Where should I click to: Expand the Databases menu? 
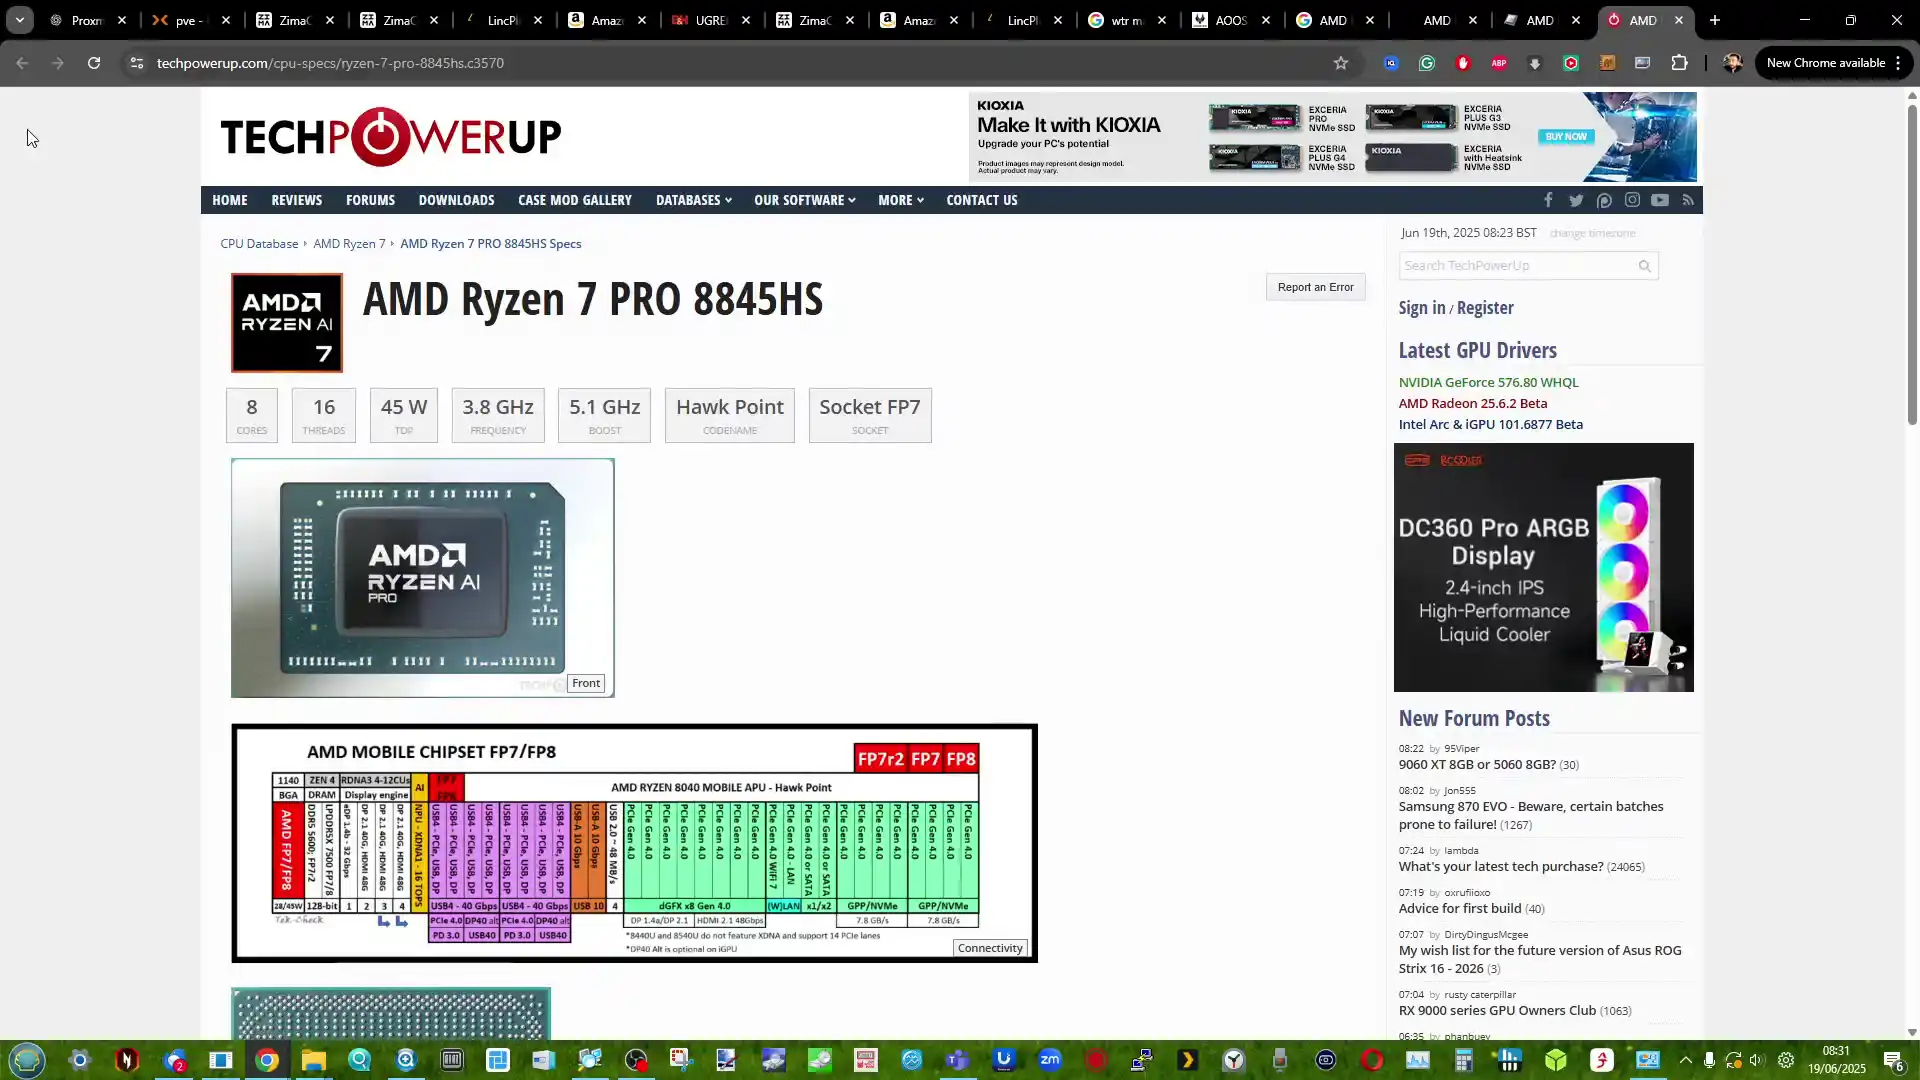point(694,200)
